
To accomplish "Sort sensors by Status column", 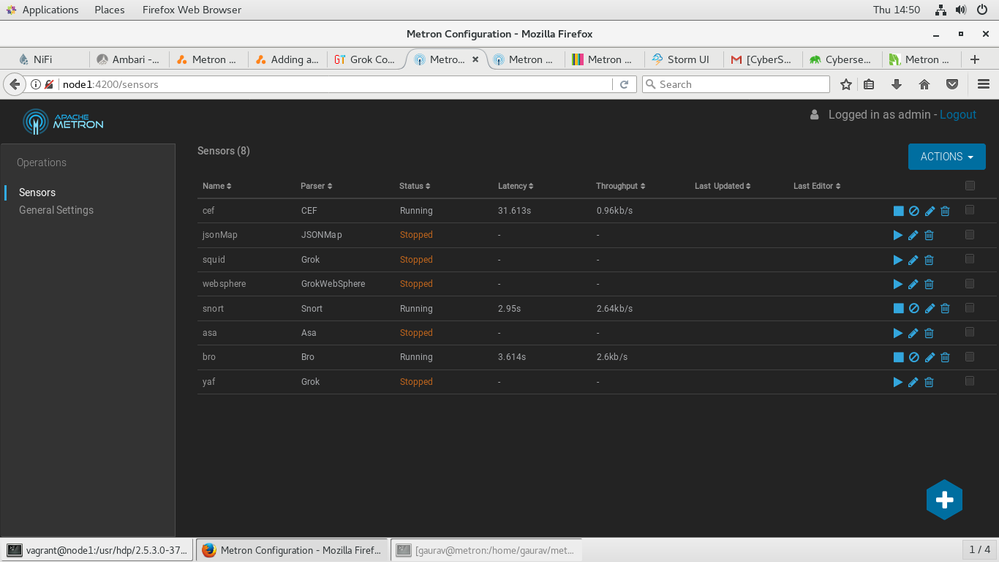I will 414,186.
